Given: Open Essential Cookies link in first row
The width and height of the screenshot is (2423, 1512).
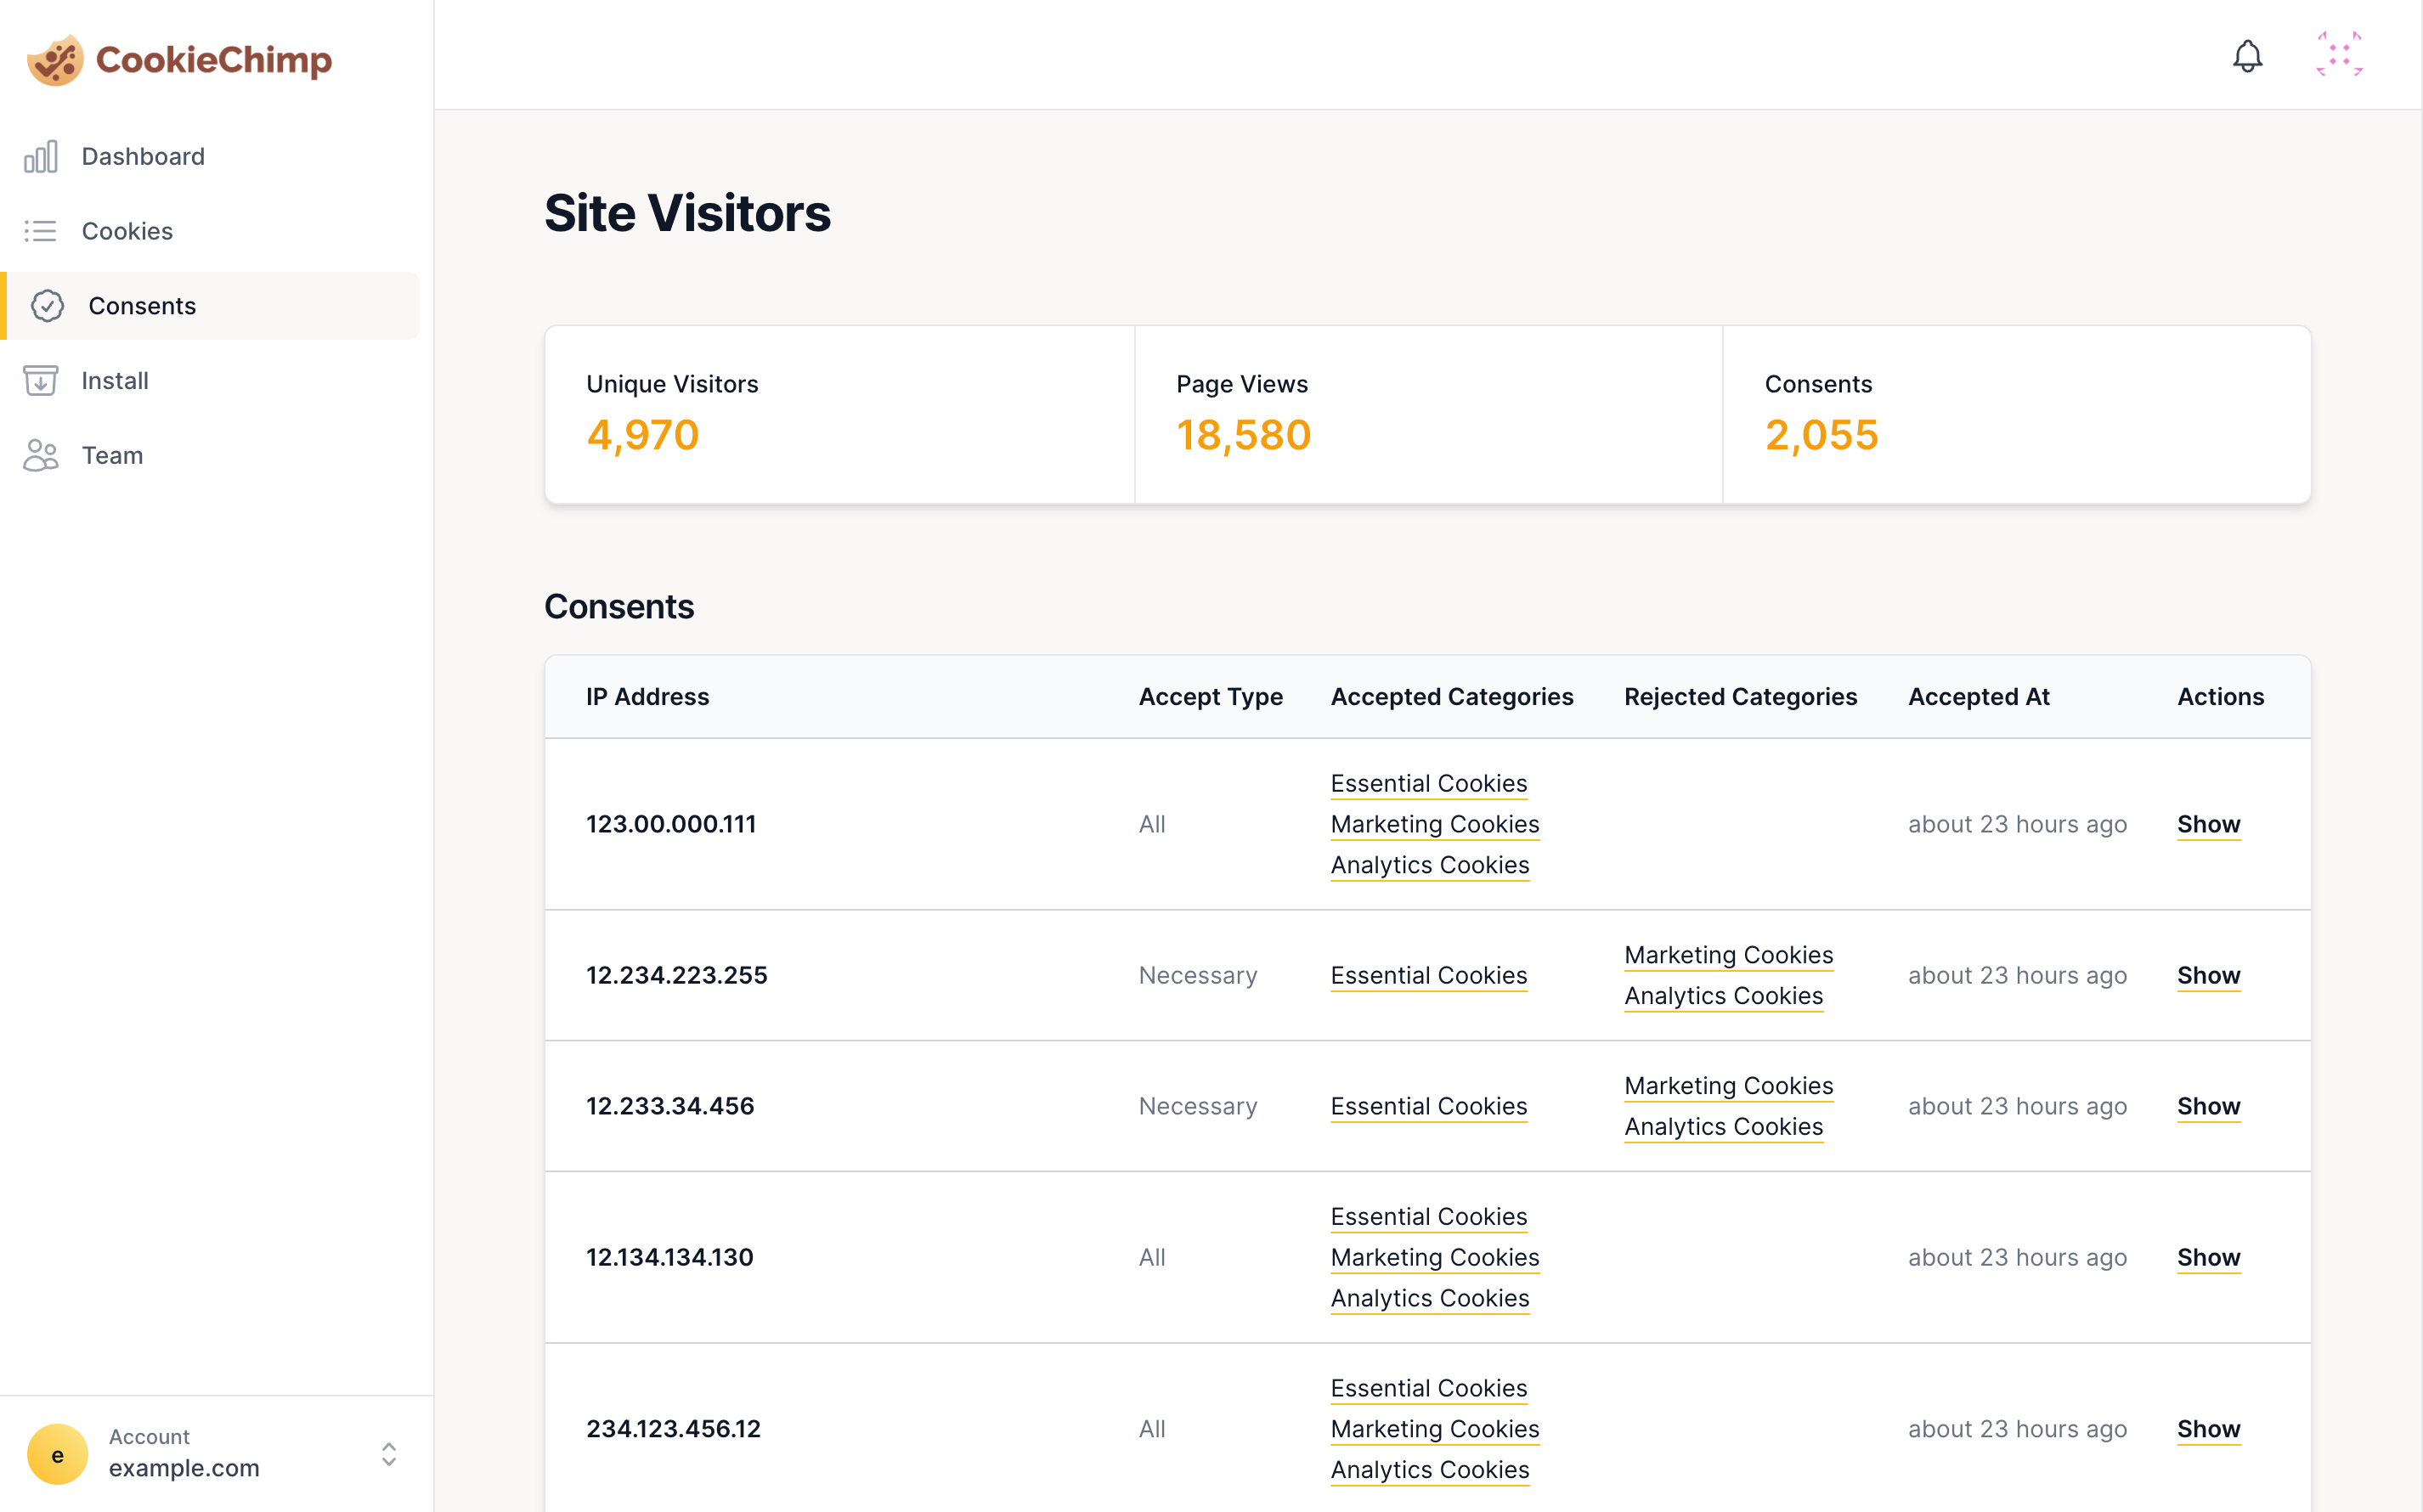Looking at the screenshot, I should [x=1429, y=783].
